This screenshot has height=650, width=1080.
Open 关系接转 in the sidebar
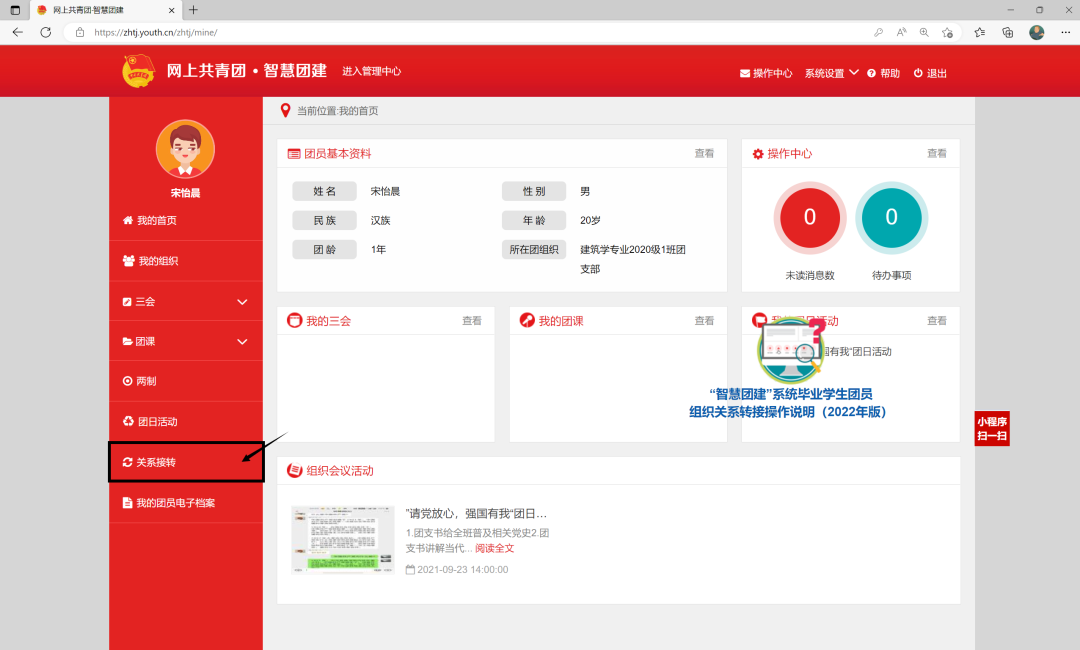162,462
